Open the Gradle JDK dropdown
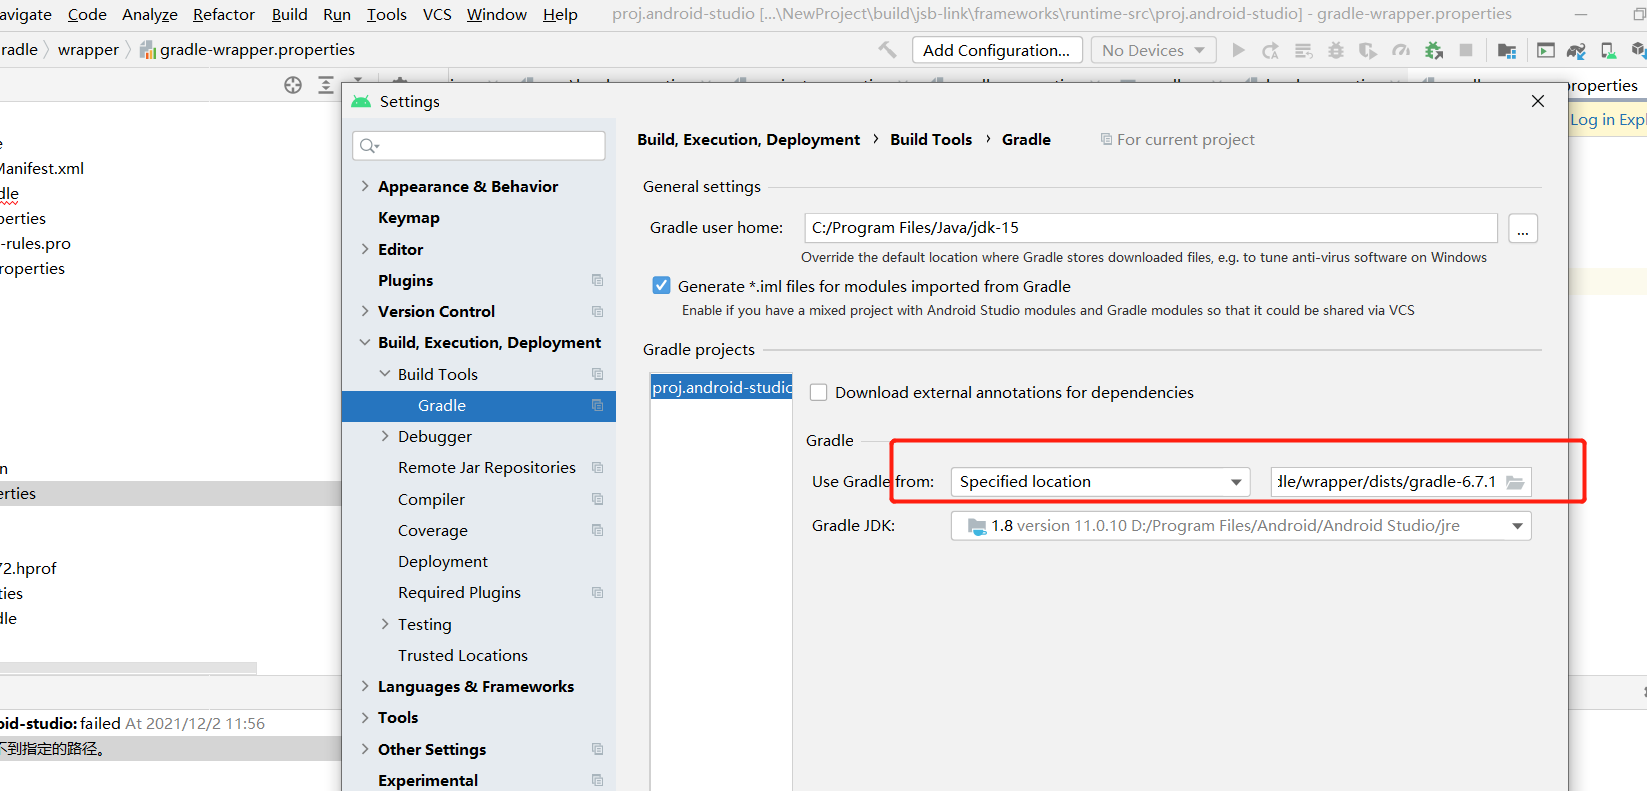 (x=1240, y=526)
